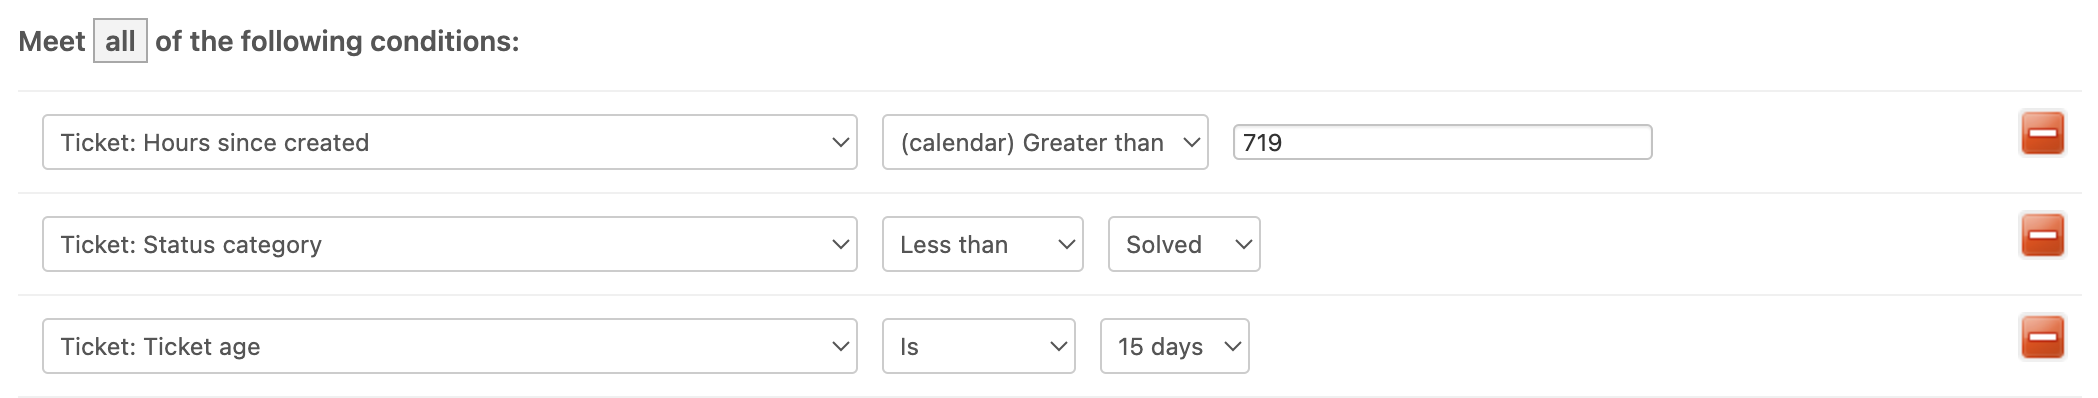This screenshot has height=398, width=2098.
Task: Click chevron arrow of Solved dropdown
Action: click(x=1243, y=244)
